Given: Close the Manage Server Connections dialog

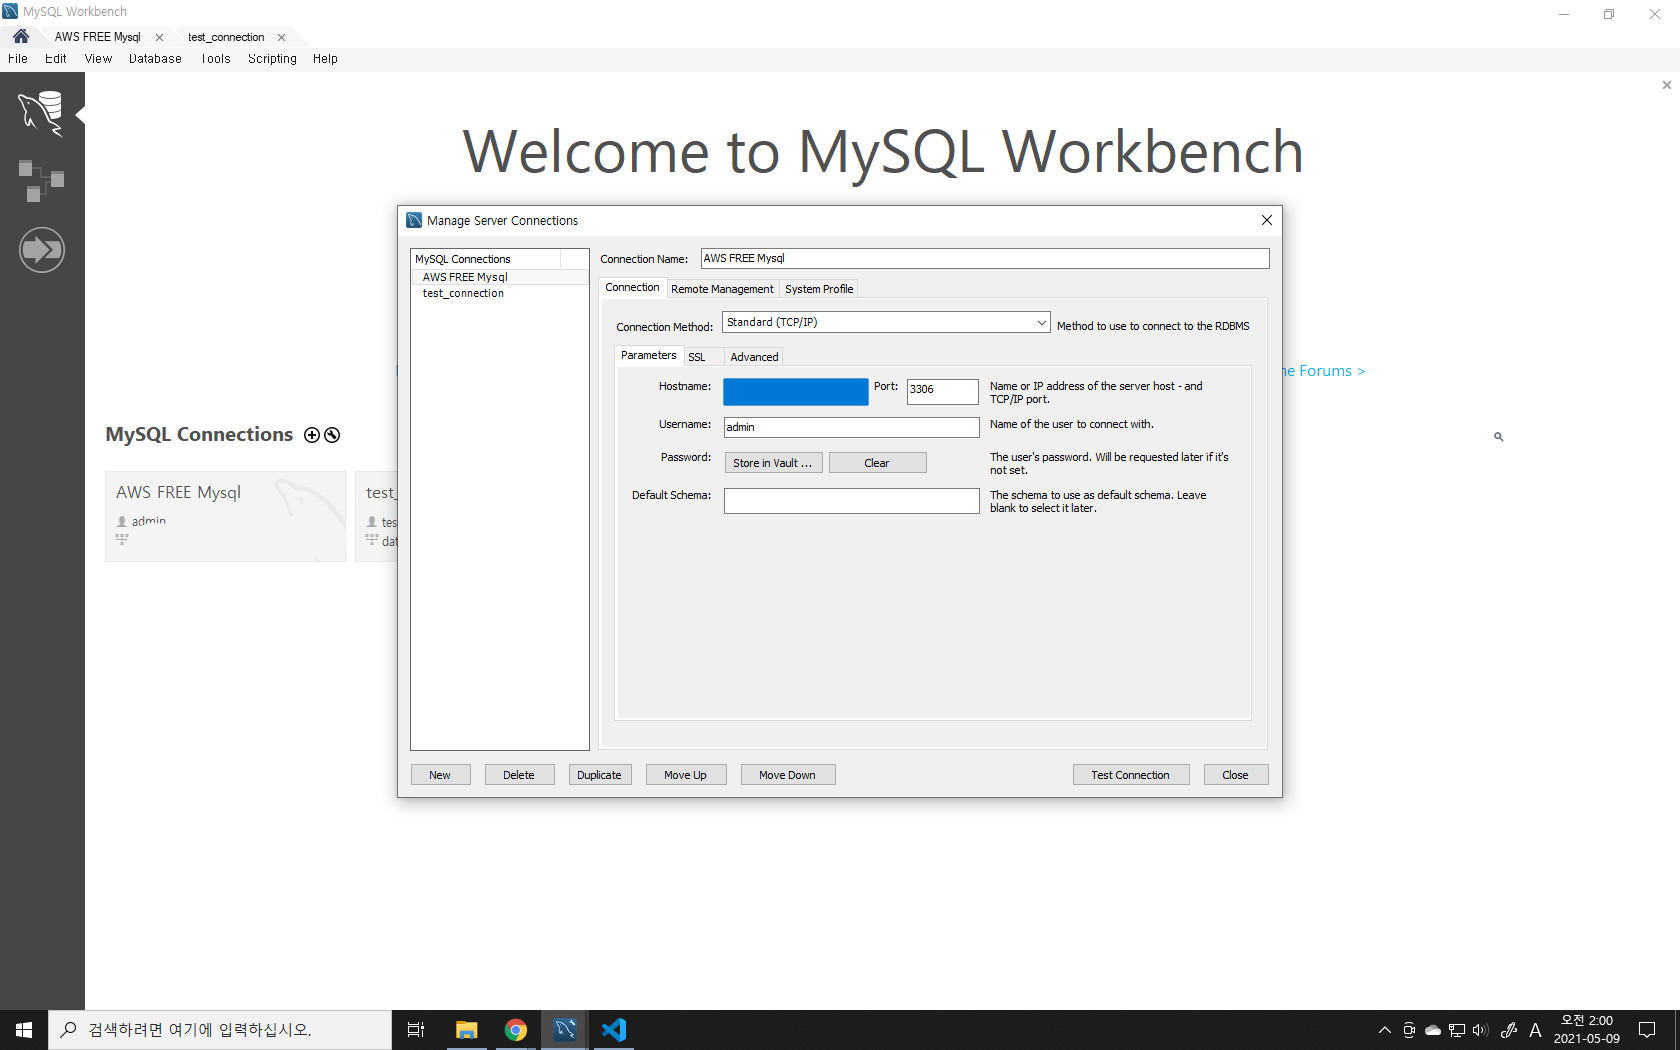Looking at the screenshot, I should 1266,220.
